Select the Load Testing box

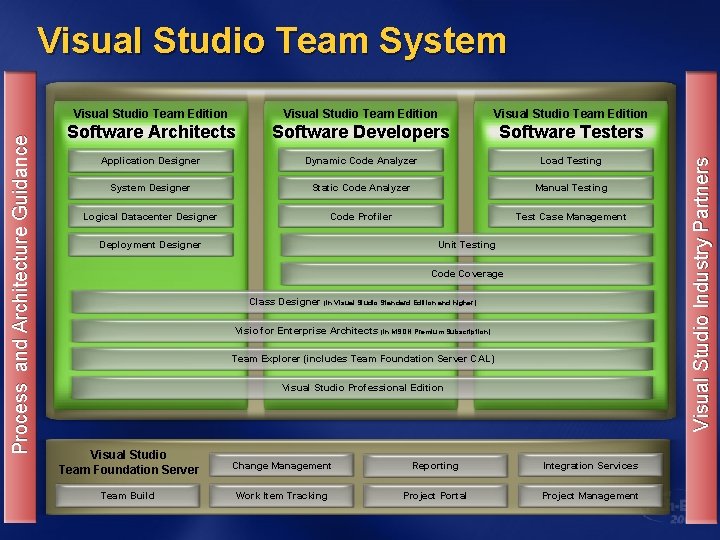tap(571, 161)
